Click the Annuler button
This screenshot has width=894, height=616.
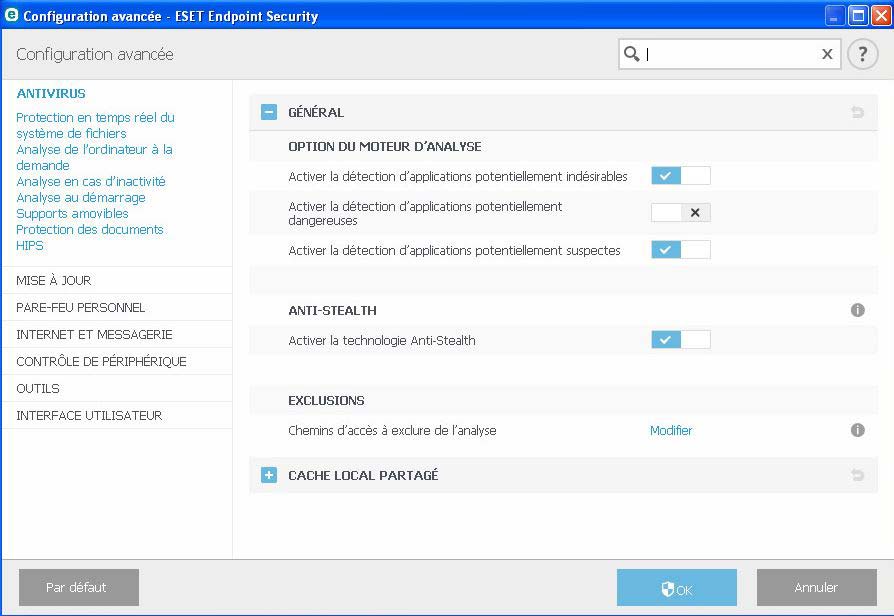tap(816, 587)
